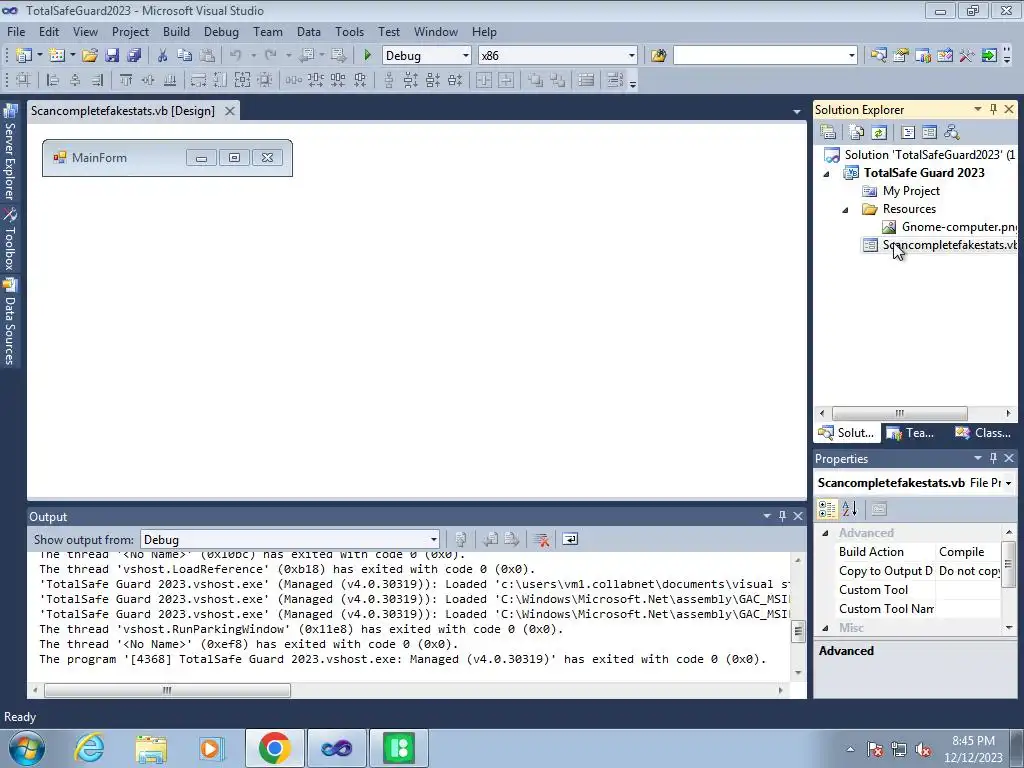Toggle auto-hide pin of Properties panel
This screenshot has height=768, width=1024.
tap(993, 458)
